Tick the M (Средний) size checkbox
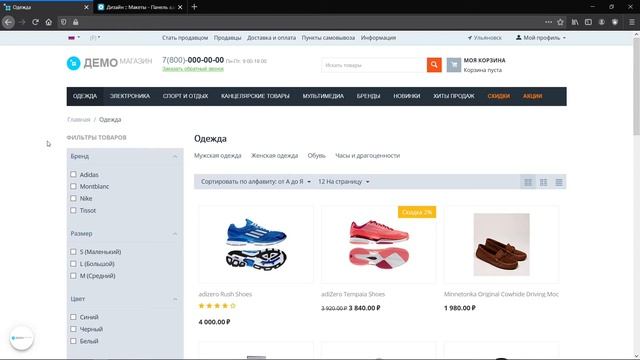Screen dimensions: 640x360 pyautogui.click(x=73, y=276)
